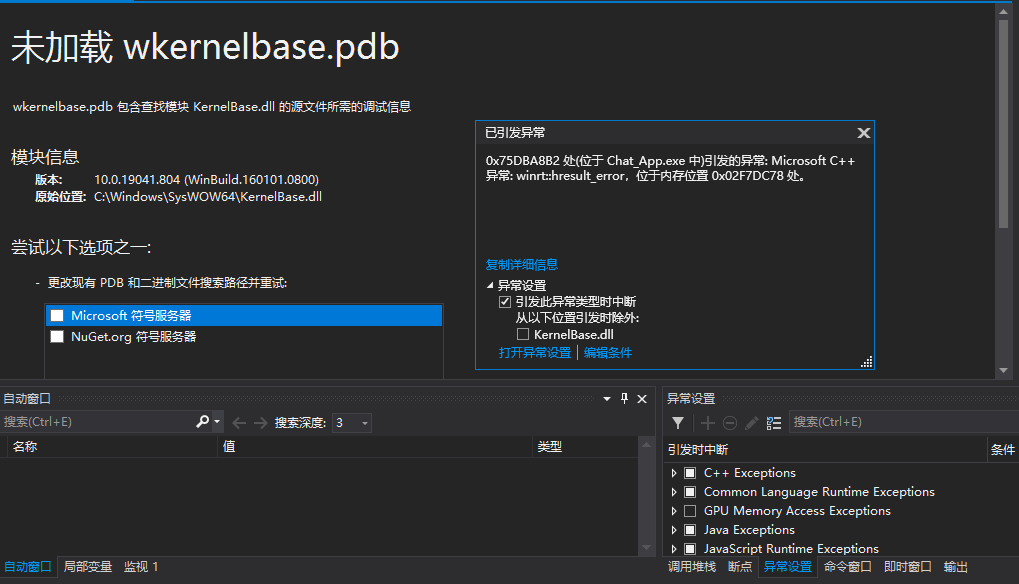
Task: Click the document scrollbar up arrow
Action: (1003, 12)
